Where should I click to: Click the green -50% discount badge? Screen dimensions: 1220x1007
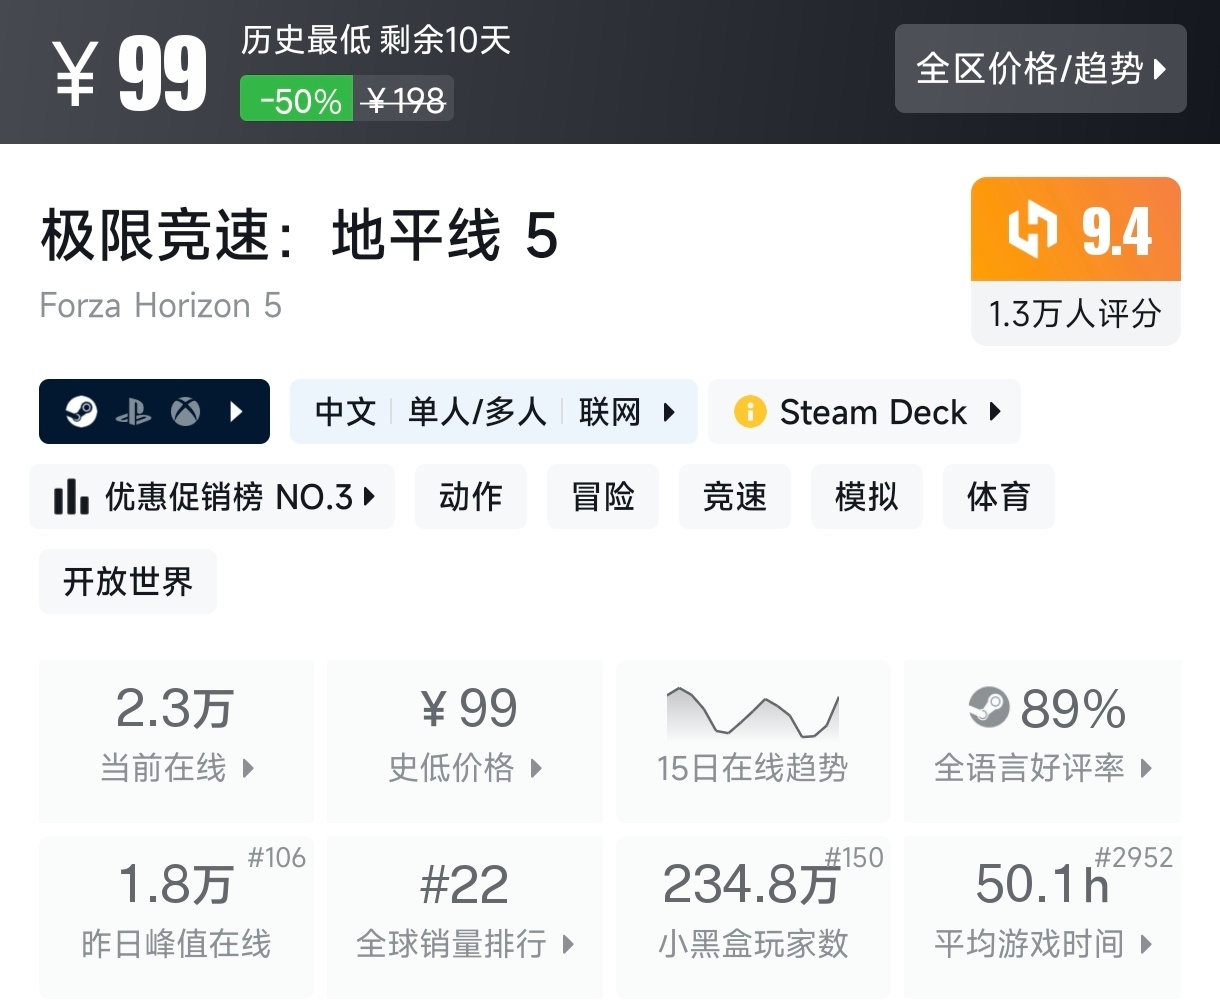click(x=296, y=100)
